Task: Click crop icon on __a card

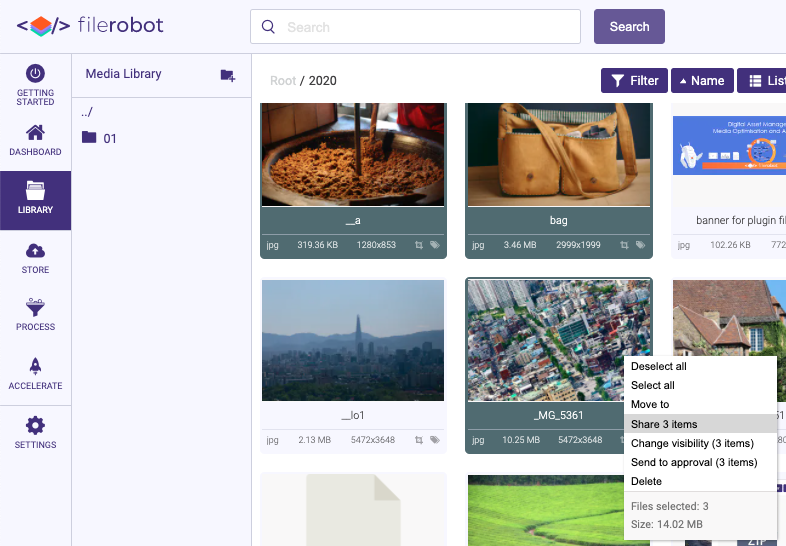Action: coord(419,245)
